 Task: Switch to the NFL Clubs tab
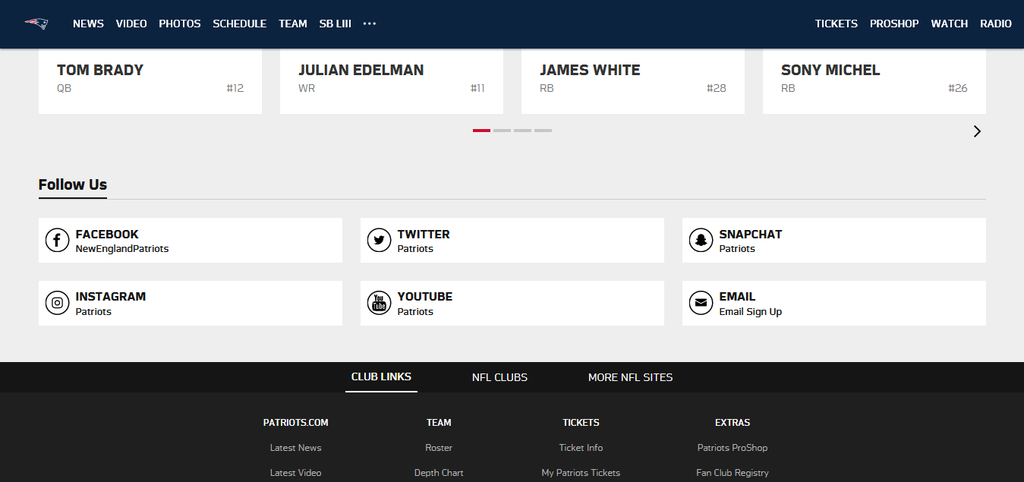click(500, 377)
